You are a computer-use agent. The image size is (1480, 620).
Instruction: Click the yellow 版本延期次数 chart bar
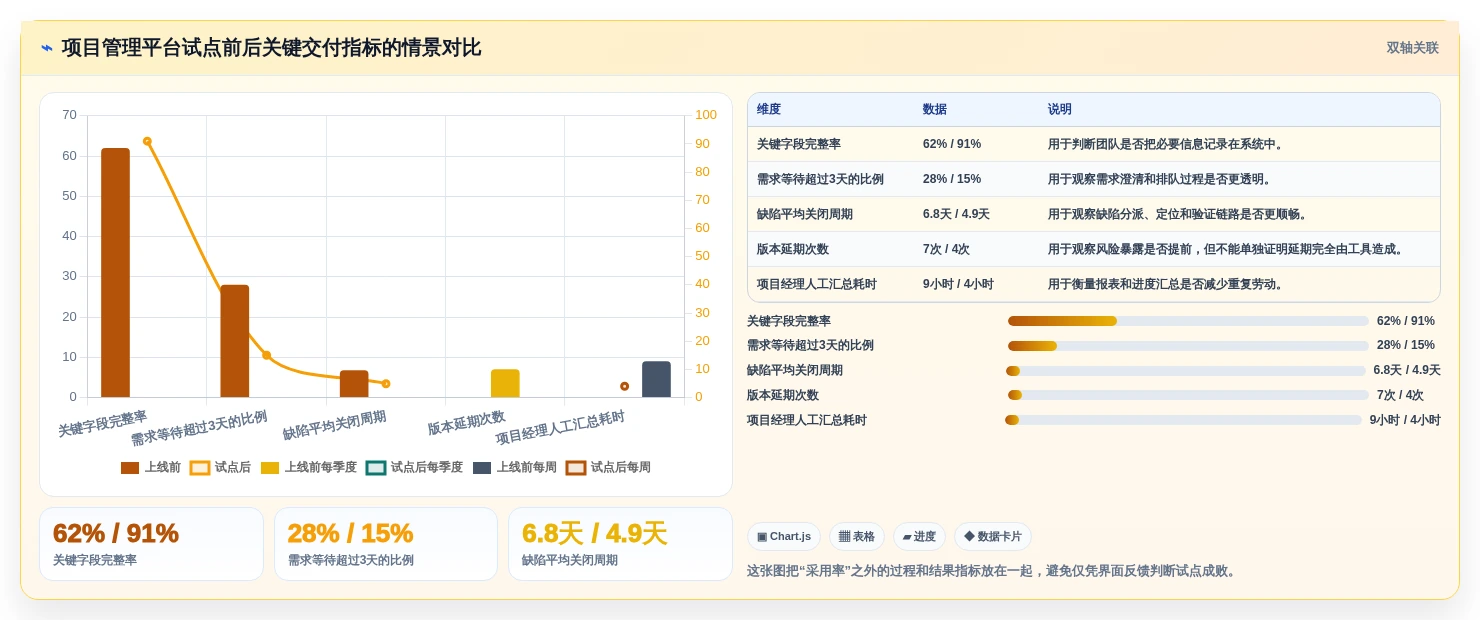505,383
